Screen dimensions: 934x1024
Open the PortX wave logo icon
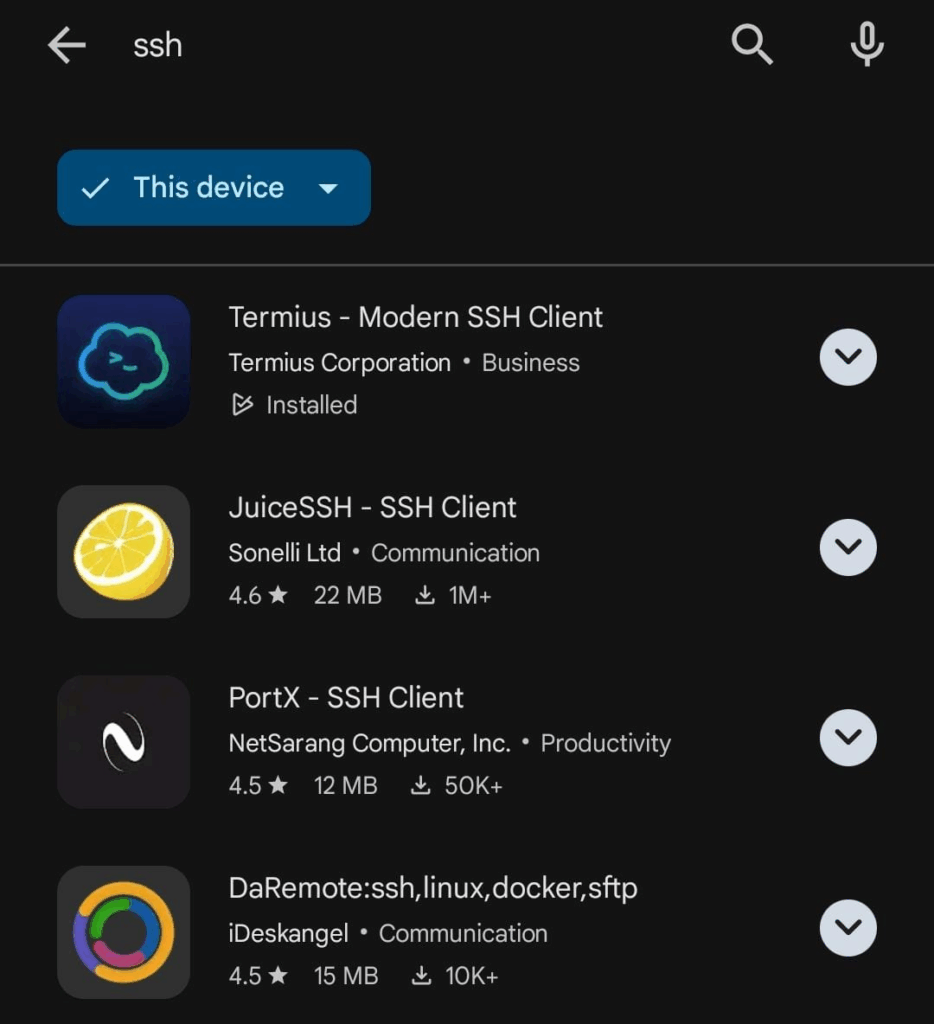123,742
